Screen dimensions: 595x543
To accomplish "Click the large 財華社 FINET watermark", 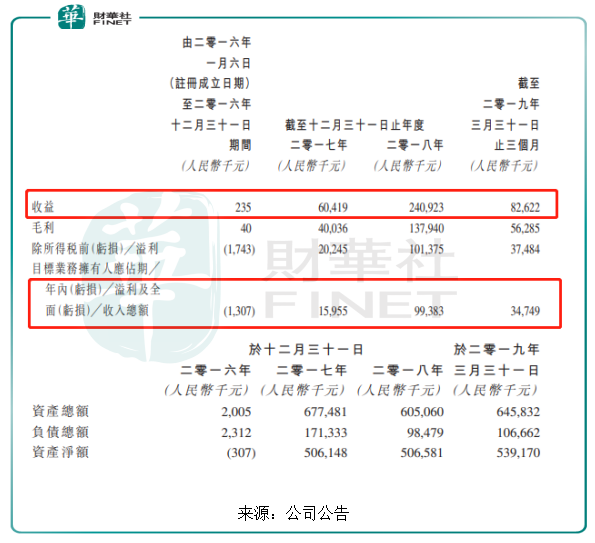I will (x=360, y=279).
